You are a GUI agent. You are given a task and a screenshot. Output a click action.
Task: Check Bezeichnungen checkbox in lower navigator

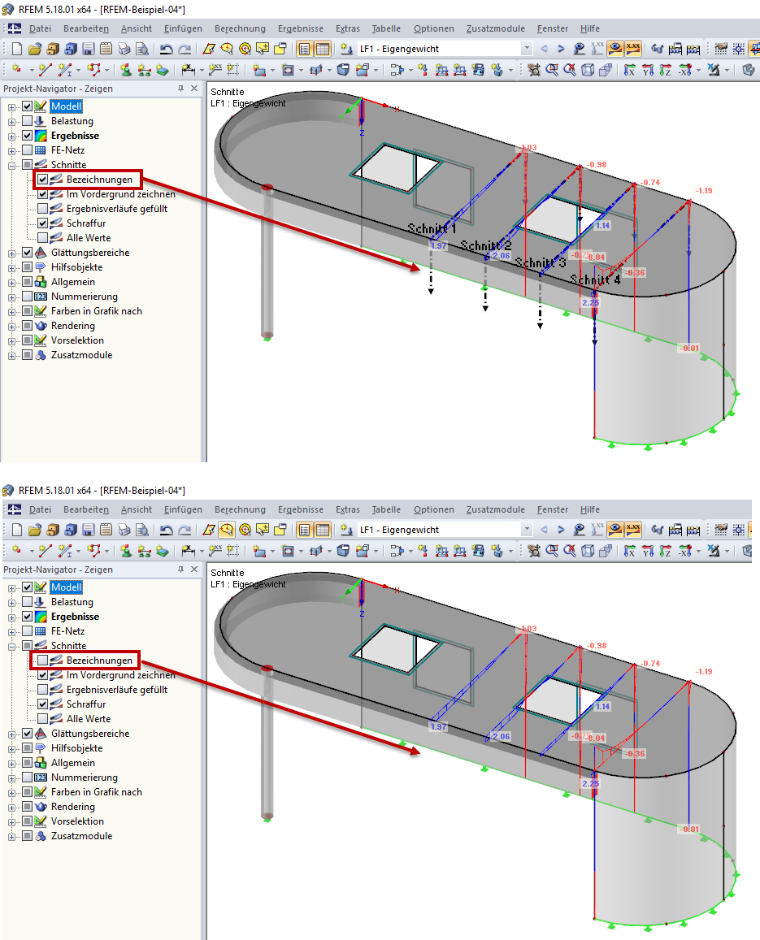click(43, 660)
